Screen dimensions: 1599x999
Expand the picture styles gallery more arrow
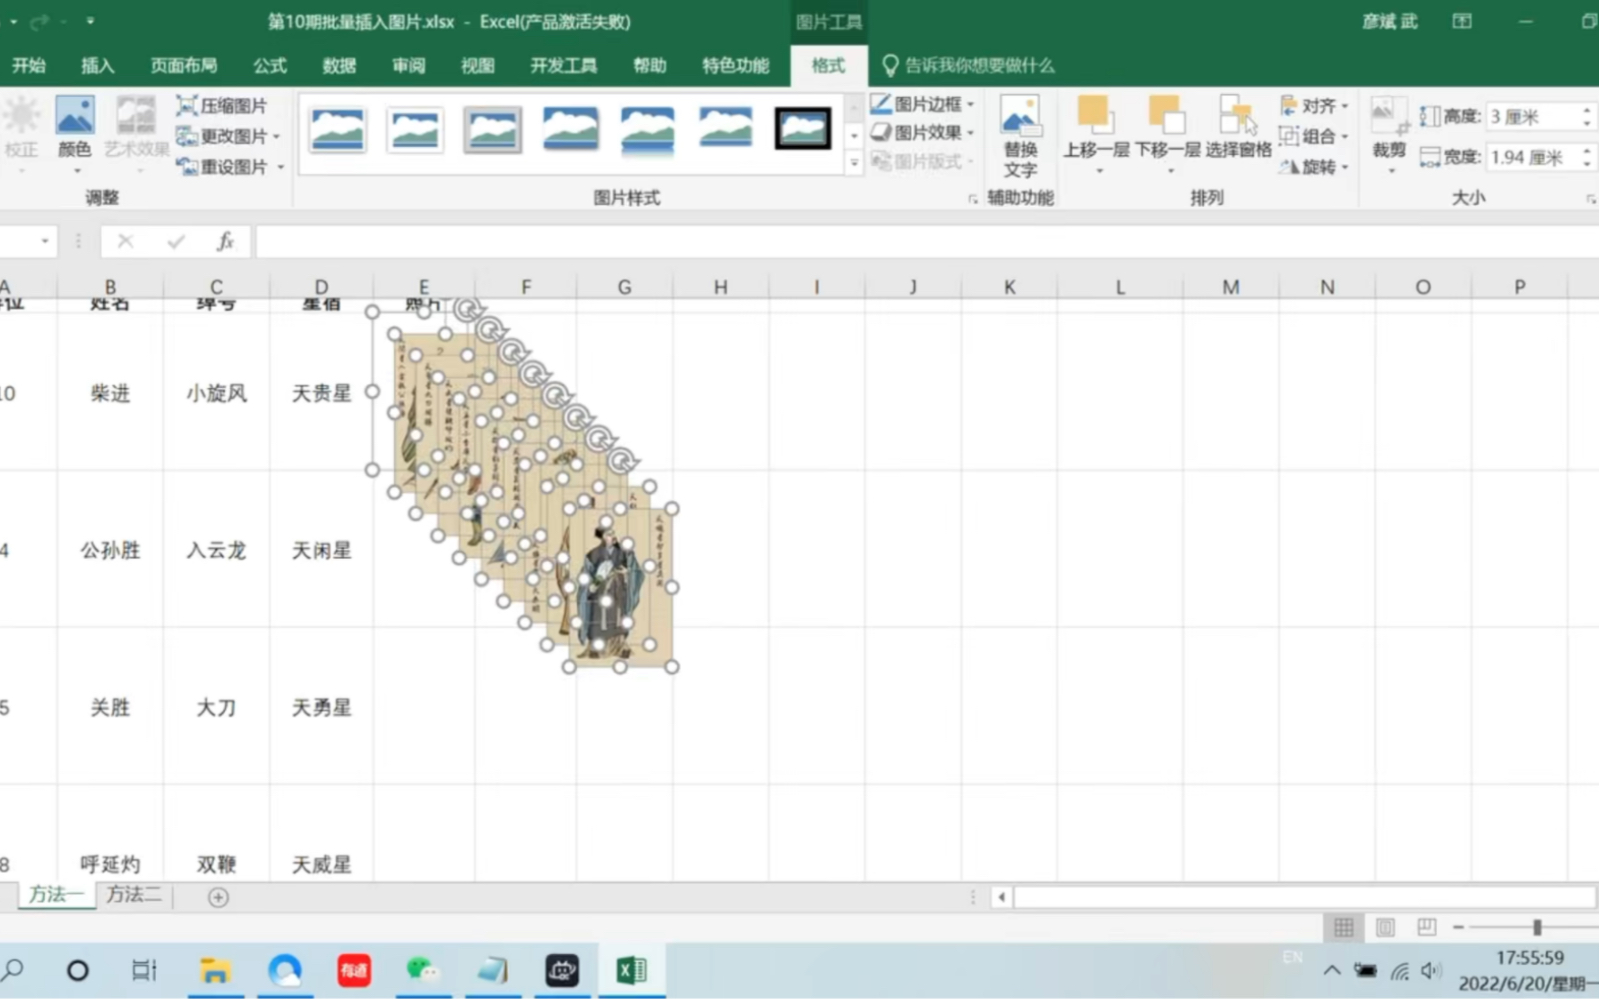[x=854, y=162]
